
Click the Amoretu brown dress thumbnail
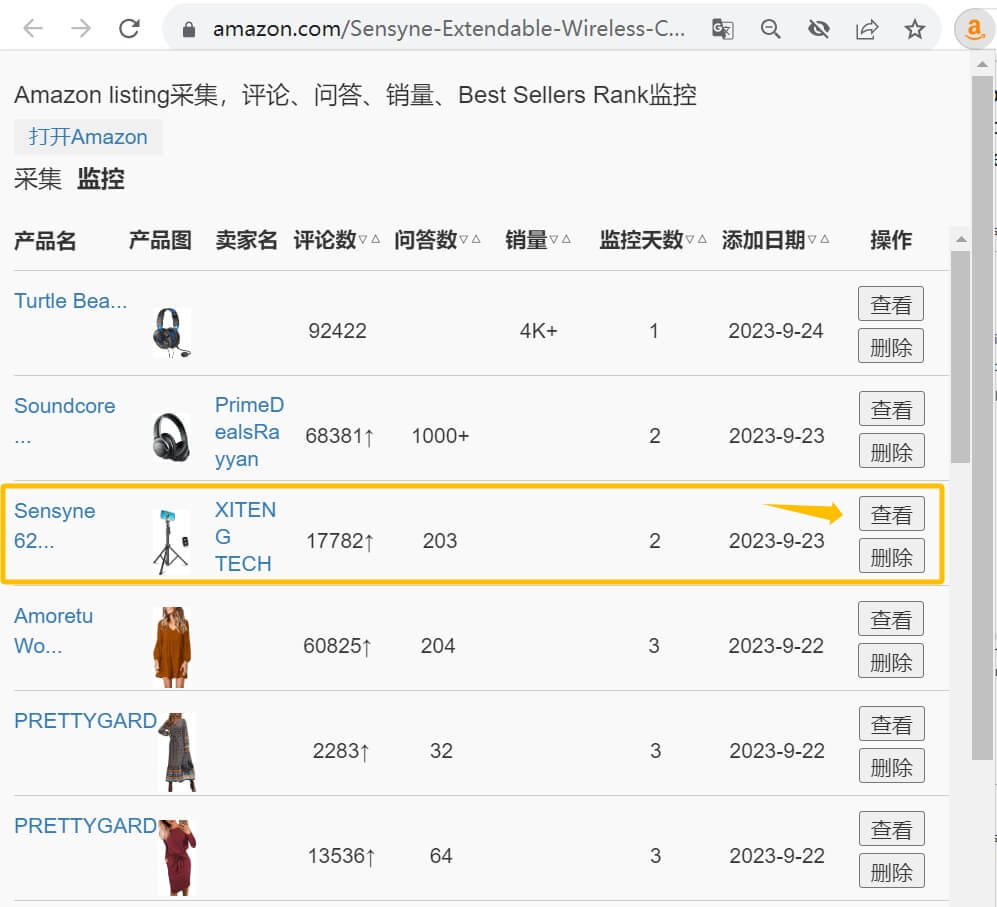click(172, 647)
